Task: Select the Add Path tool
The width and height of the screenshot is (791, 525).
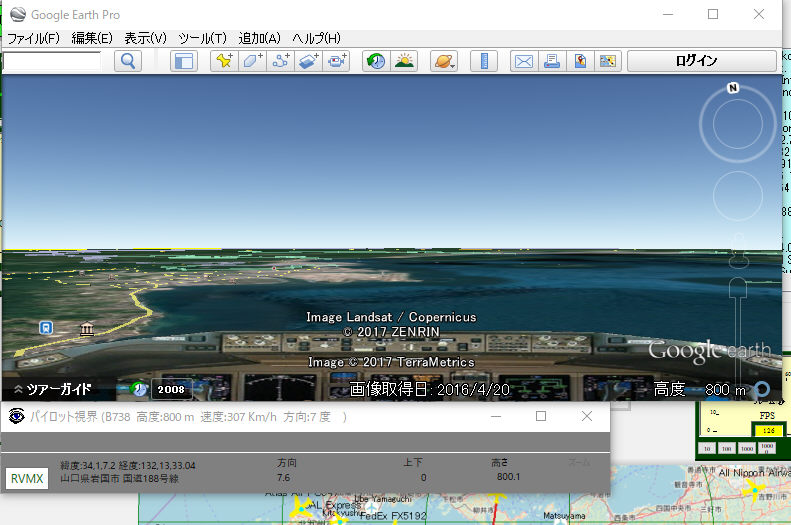Action: click(x=281, y=61)
